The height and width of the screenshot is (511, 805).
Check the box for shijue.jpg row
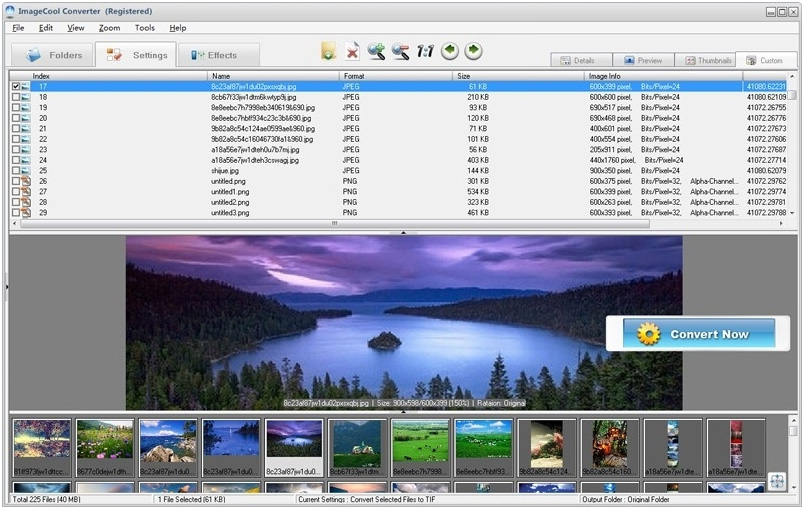pos(15,171)
